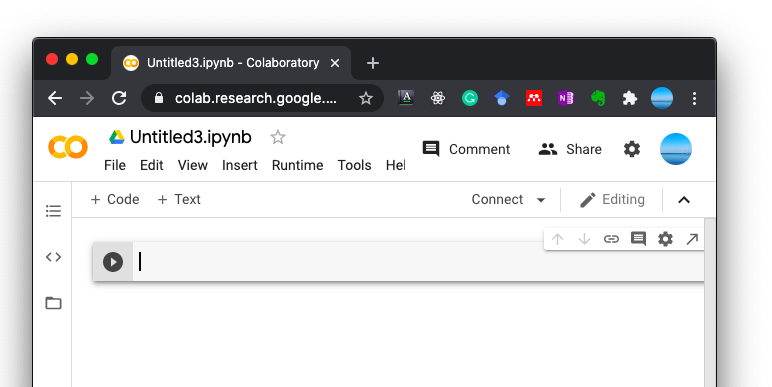This screenshot has height=387, width=772.
Task: Collapse the header with chevron
Action: coord(684,199)
